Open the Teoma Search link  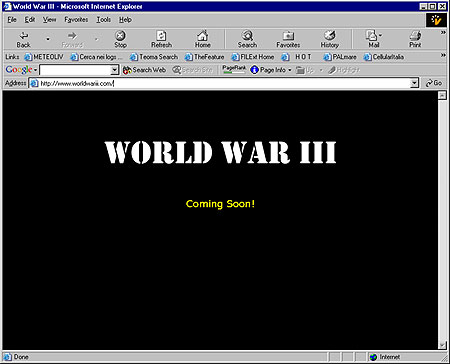154,57
